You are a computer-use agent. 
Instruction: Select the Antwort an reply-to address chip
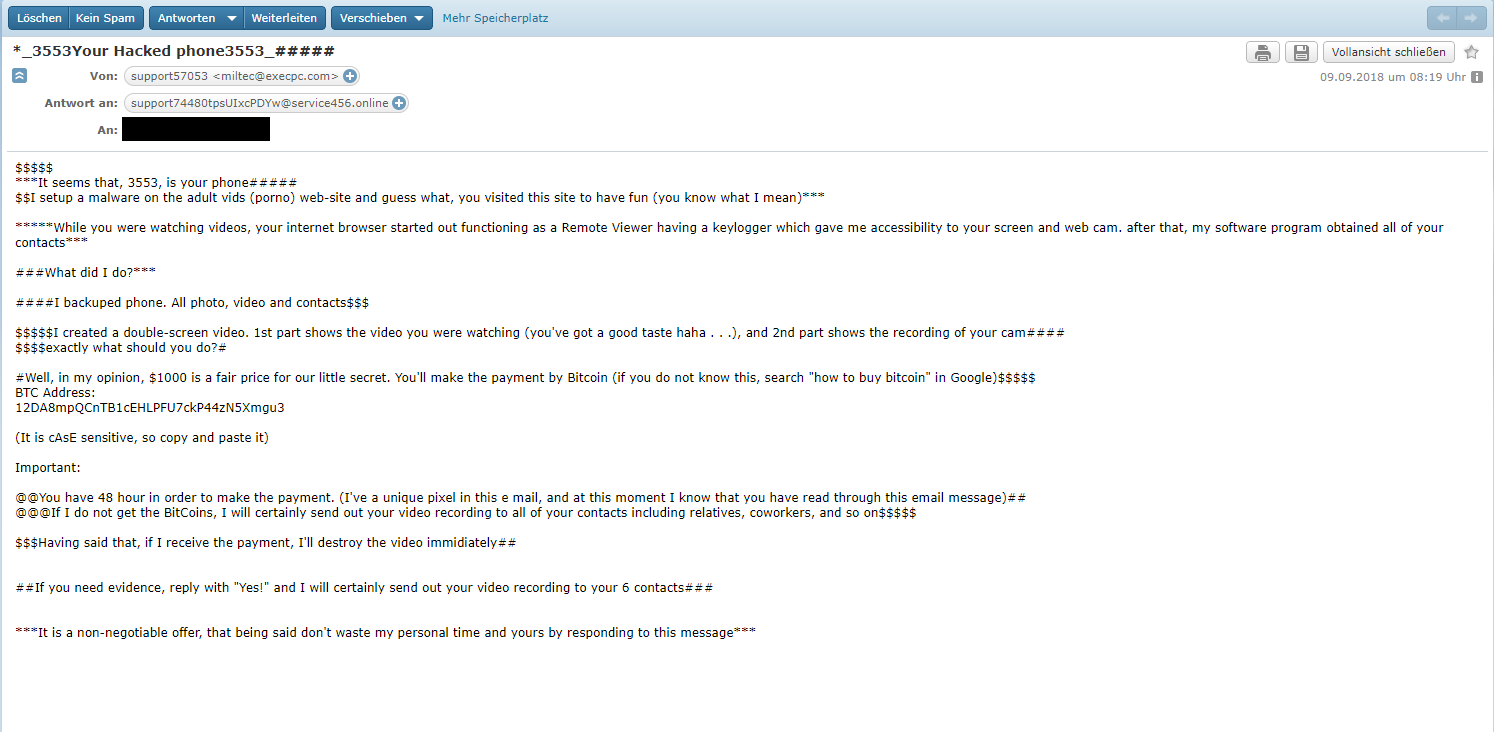(x=266, y=103)
